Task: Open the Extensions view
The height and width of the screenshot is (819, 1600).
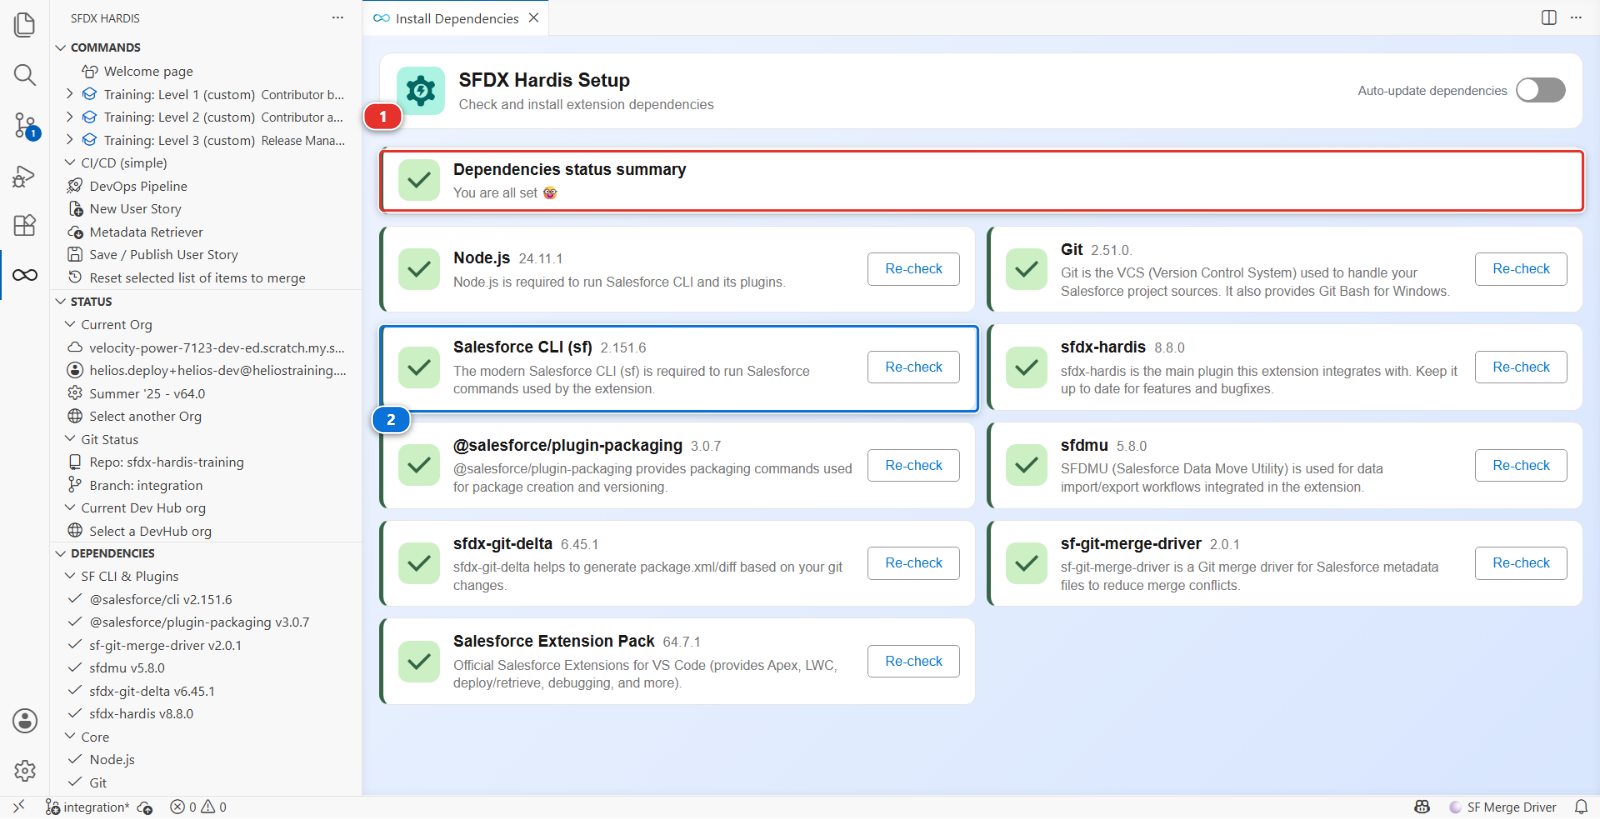Action: tap(25, 225)
